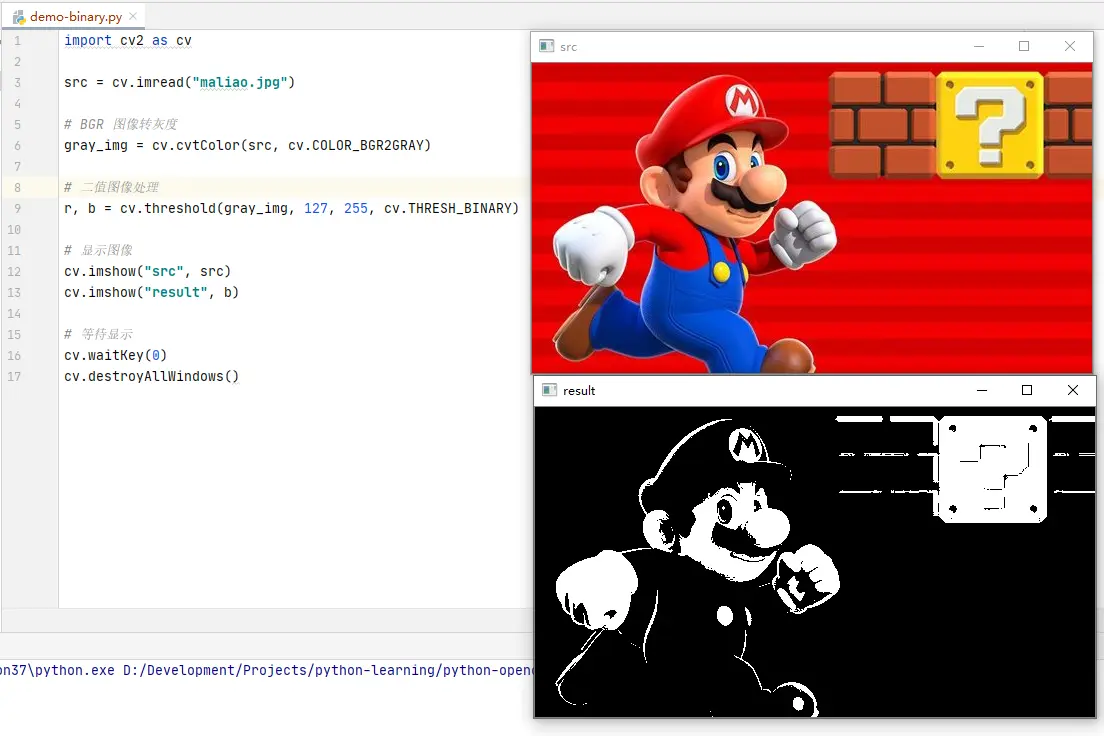
Task: Close the src window
Action: coord(1070,46)
